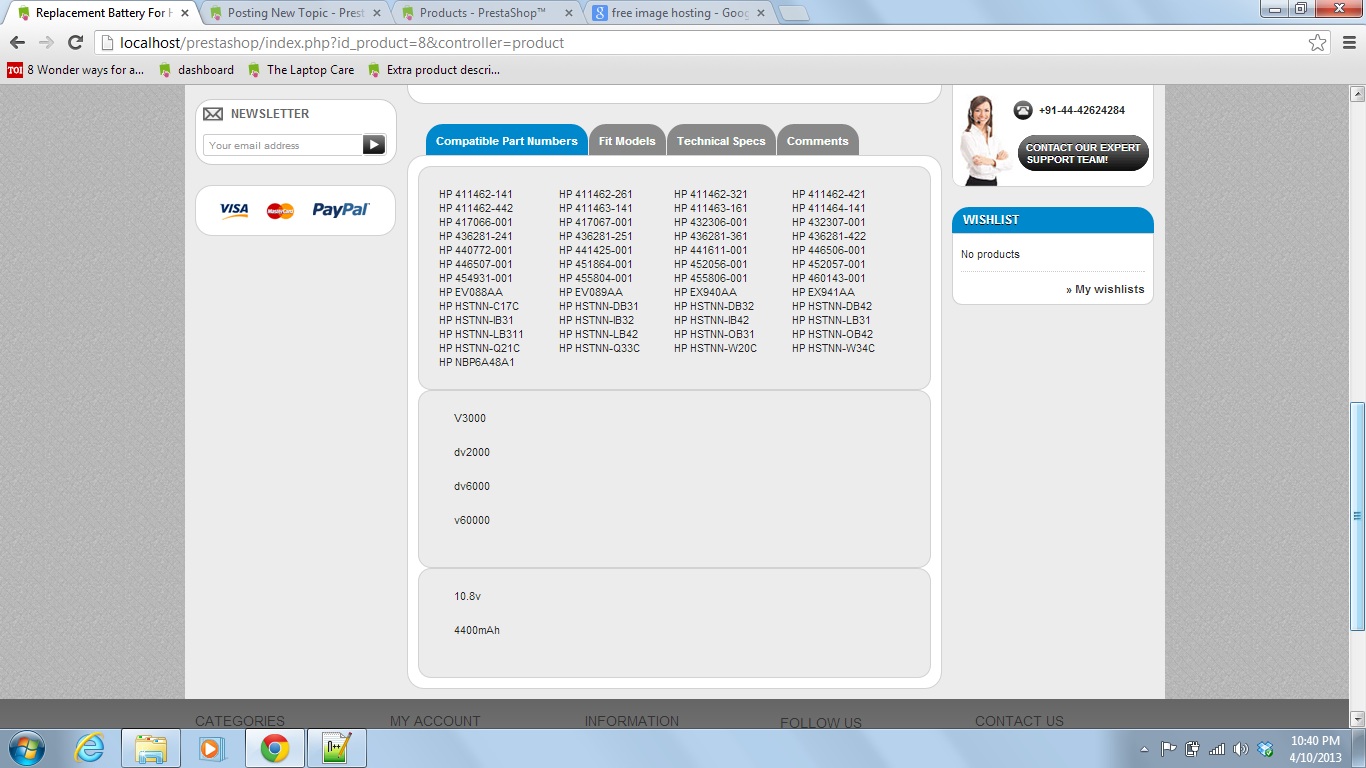The image size is (1366, 768).
Task: Open the taskbar clock and date
Action: coord(1315,749)
